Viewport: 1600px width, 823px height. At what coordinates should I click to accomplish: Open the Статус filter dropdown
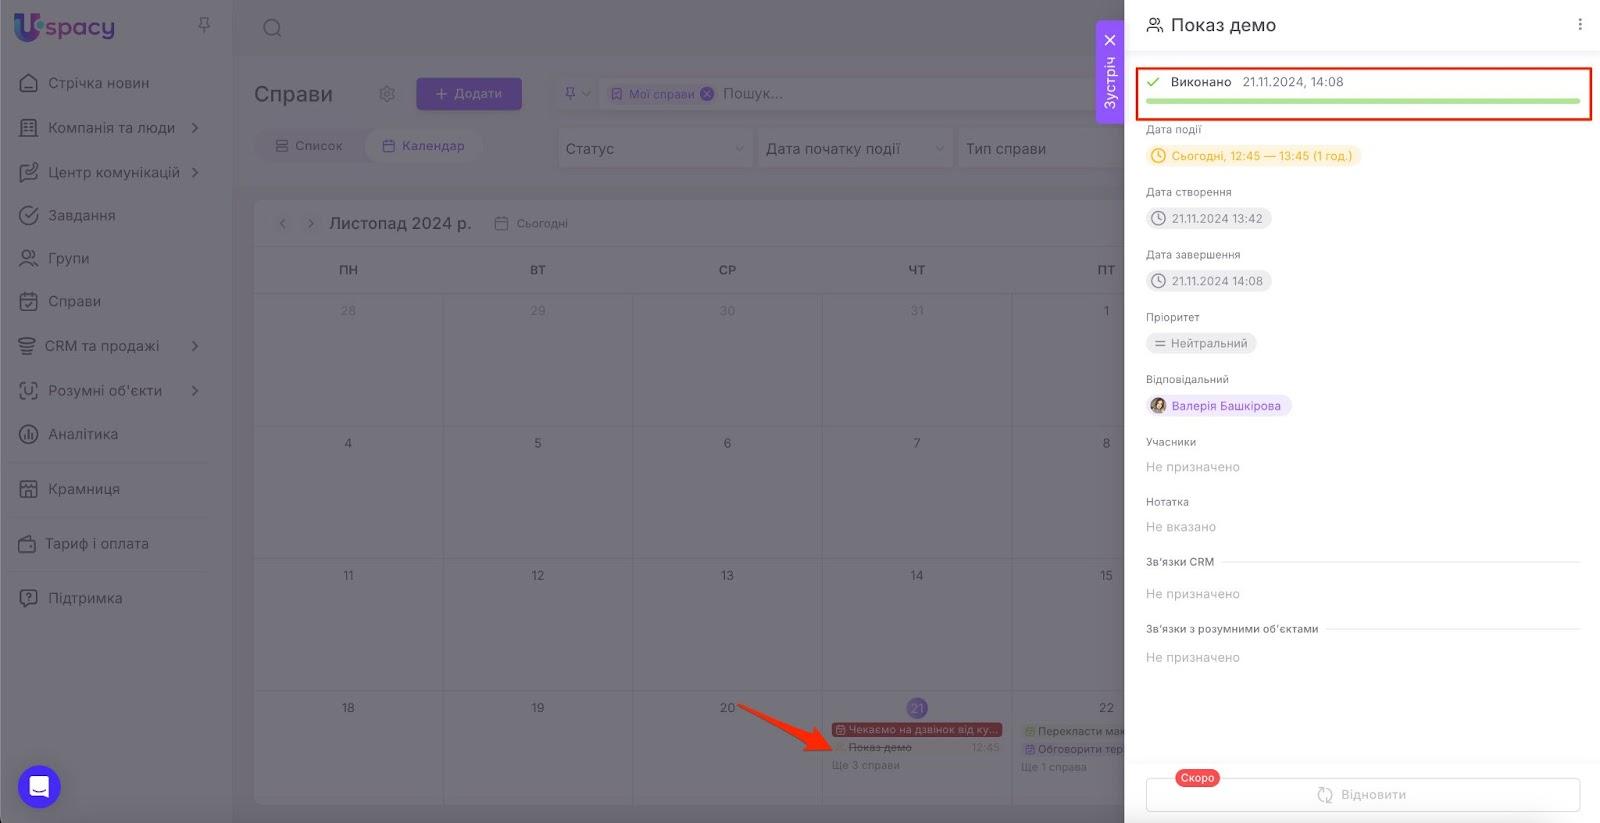click(x=655, y=149)
